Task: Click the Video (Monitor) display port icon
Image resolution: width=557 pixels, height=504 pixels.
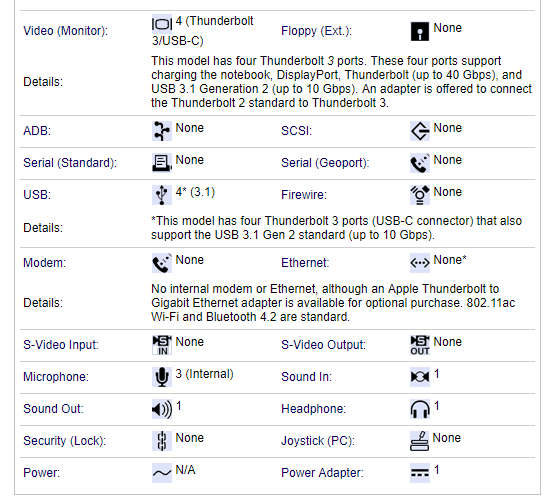Action: point(162,24)
